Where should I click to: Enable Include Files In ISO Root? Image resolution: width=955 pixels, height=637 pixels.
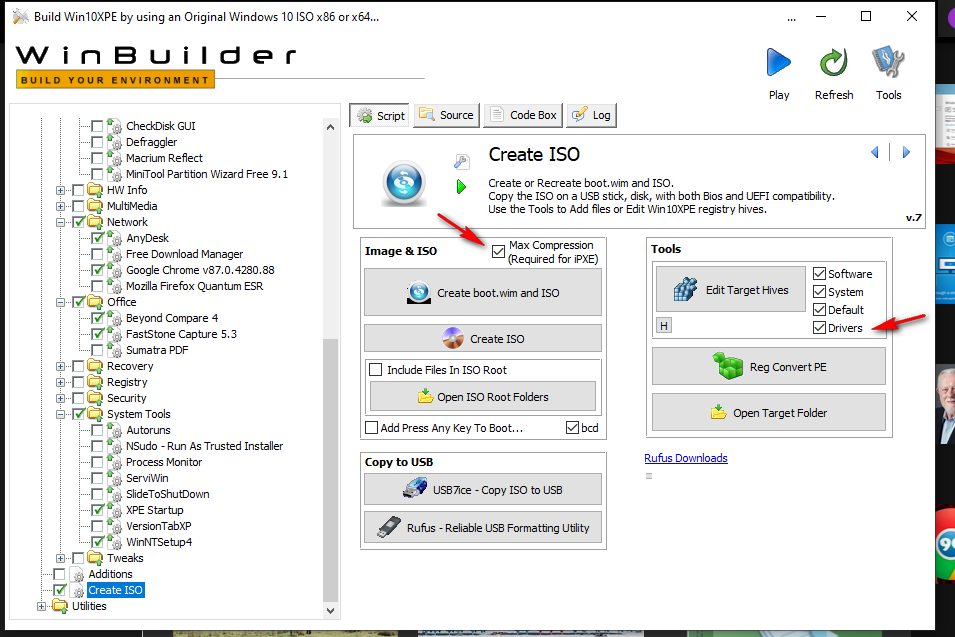376,370
